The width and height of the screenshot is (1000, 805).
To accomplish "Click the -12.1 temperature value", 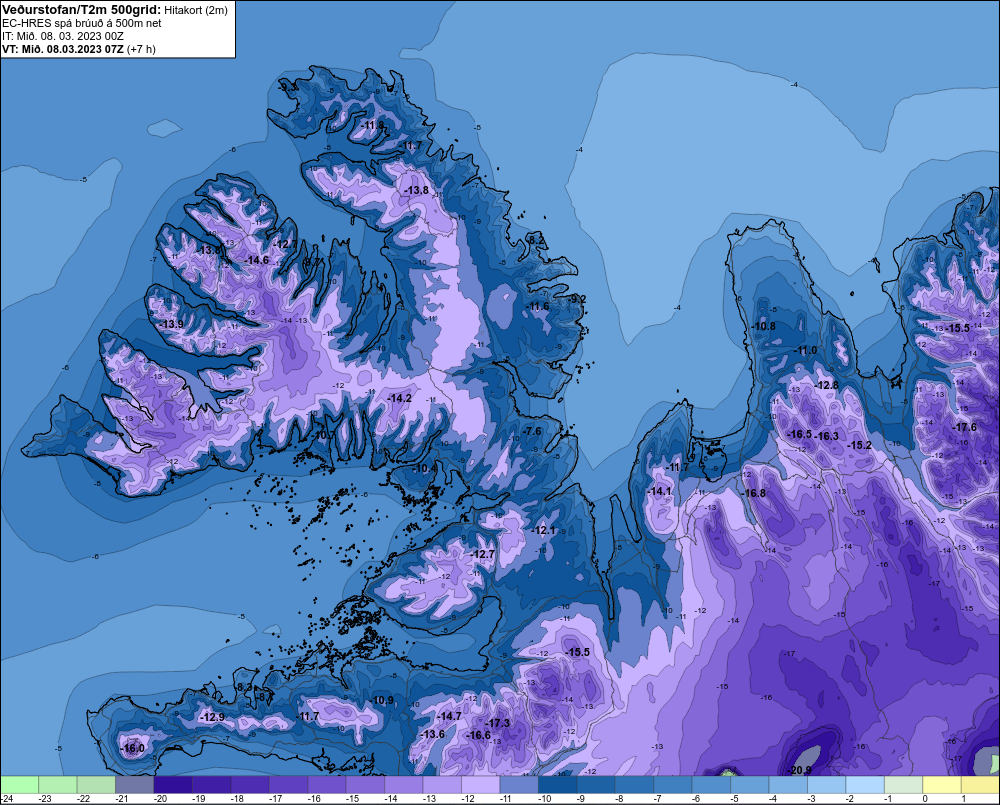I will [544, 531].
